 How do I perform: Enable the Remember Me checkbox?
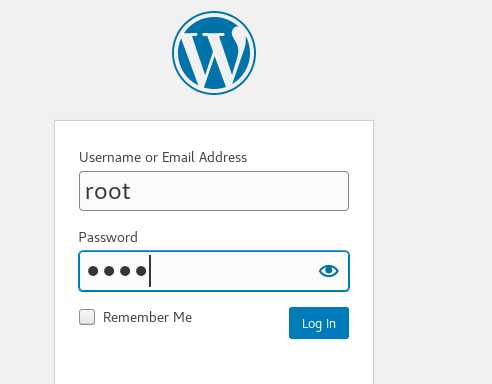87,317
